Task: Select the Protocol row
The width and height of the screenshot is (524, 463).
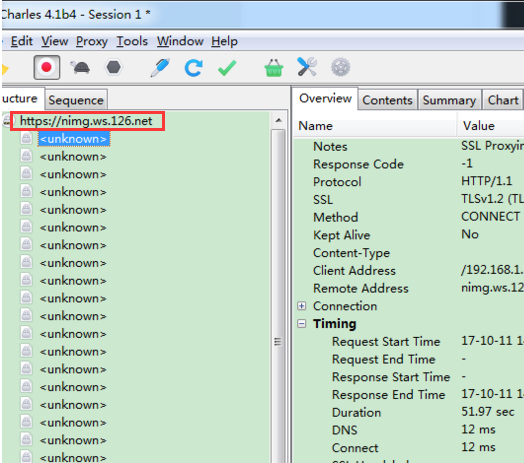Action: coord(409,182)
